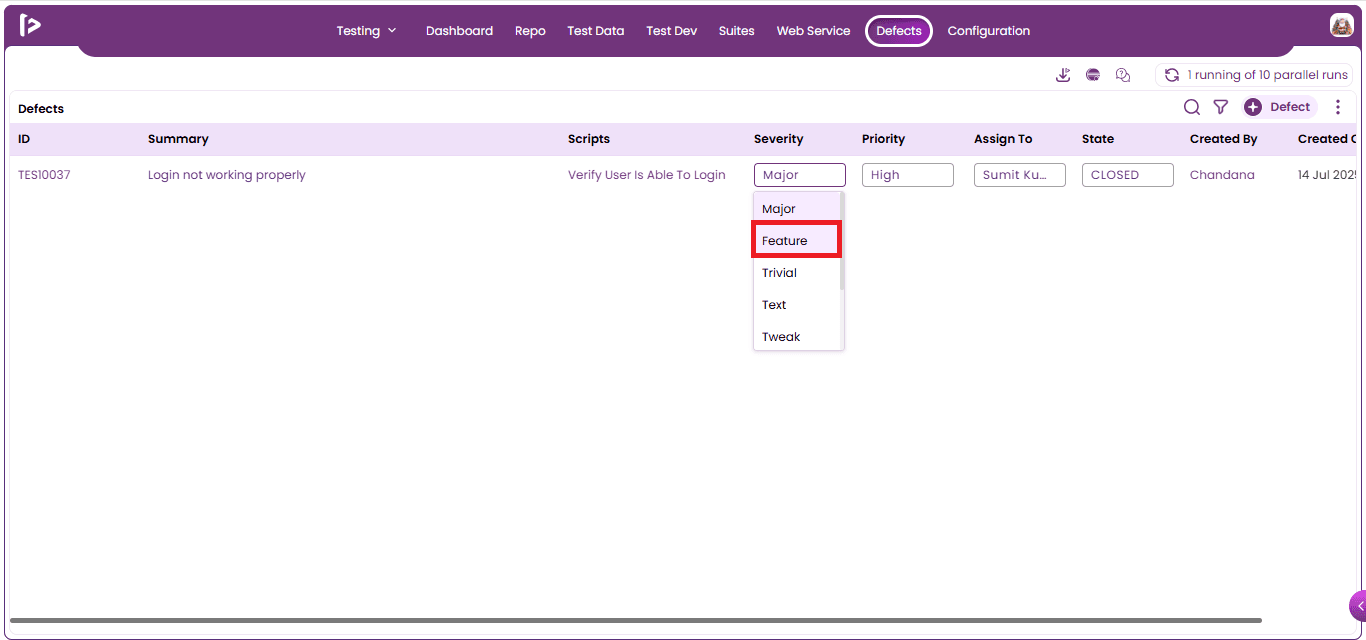Open the Priority dropdown showing High
Image resolution: width=1366 pixels, height=640 pixels.
coord(908,175)
